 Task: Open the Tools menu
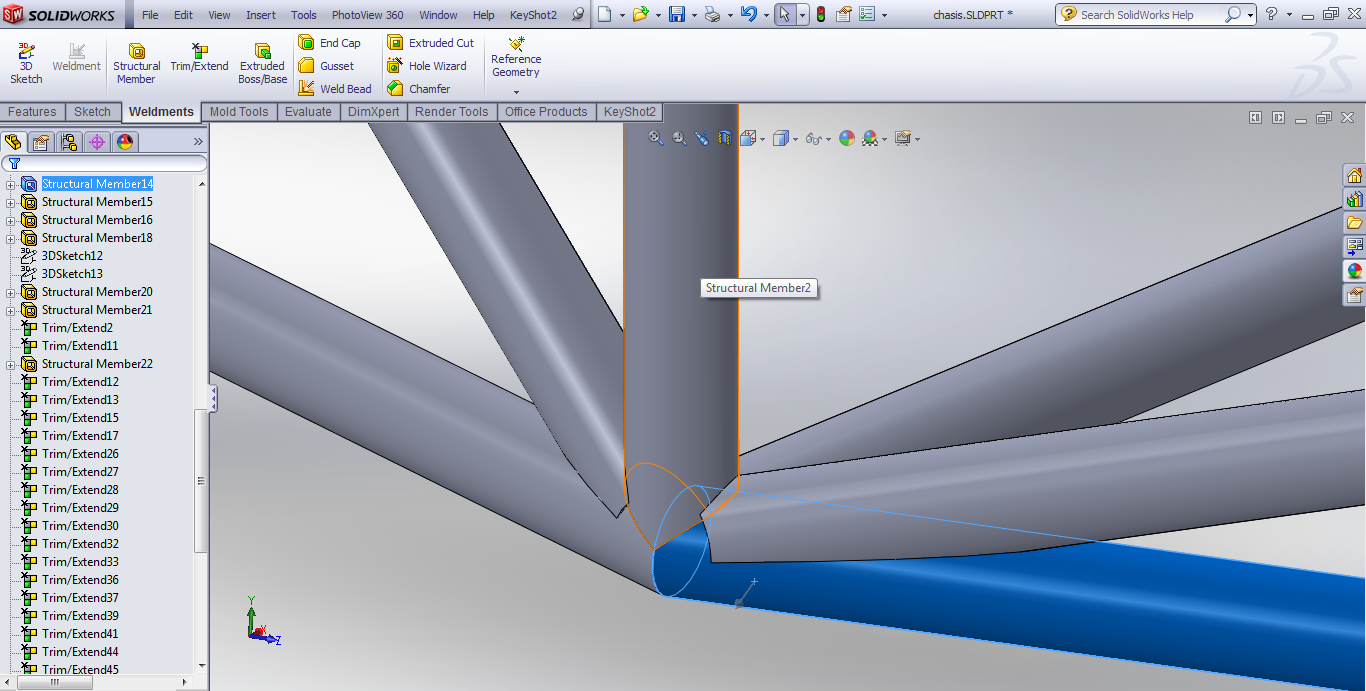(304, 15)
